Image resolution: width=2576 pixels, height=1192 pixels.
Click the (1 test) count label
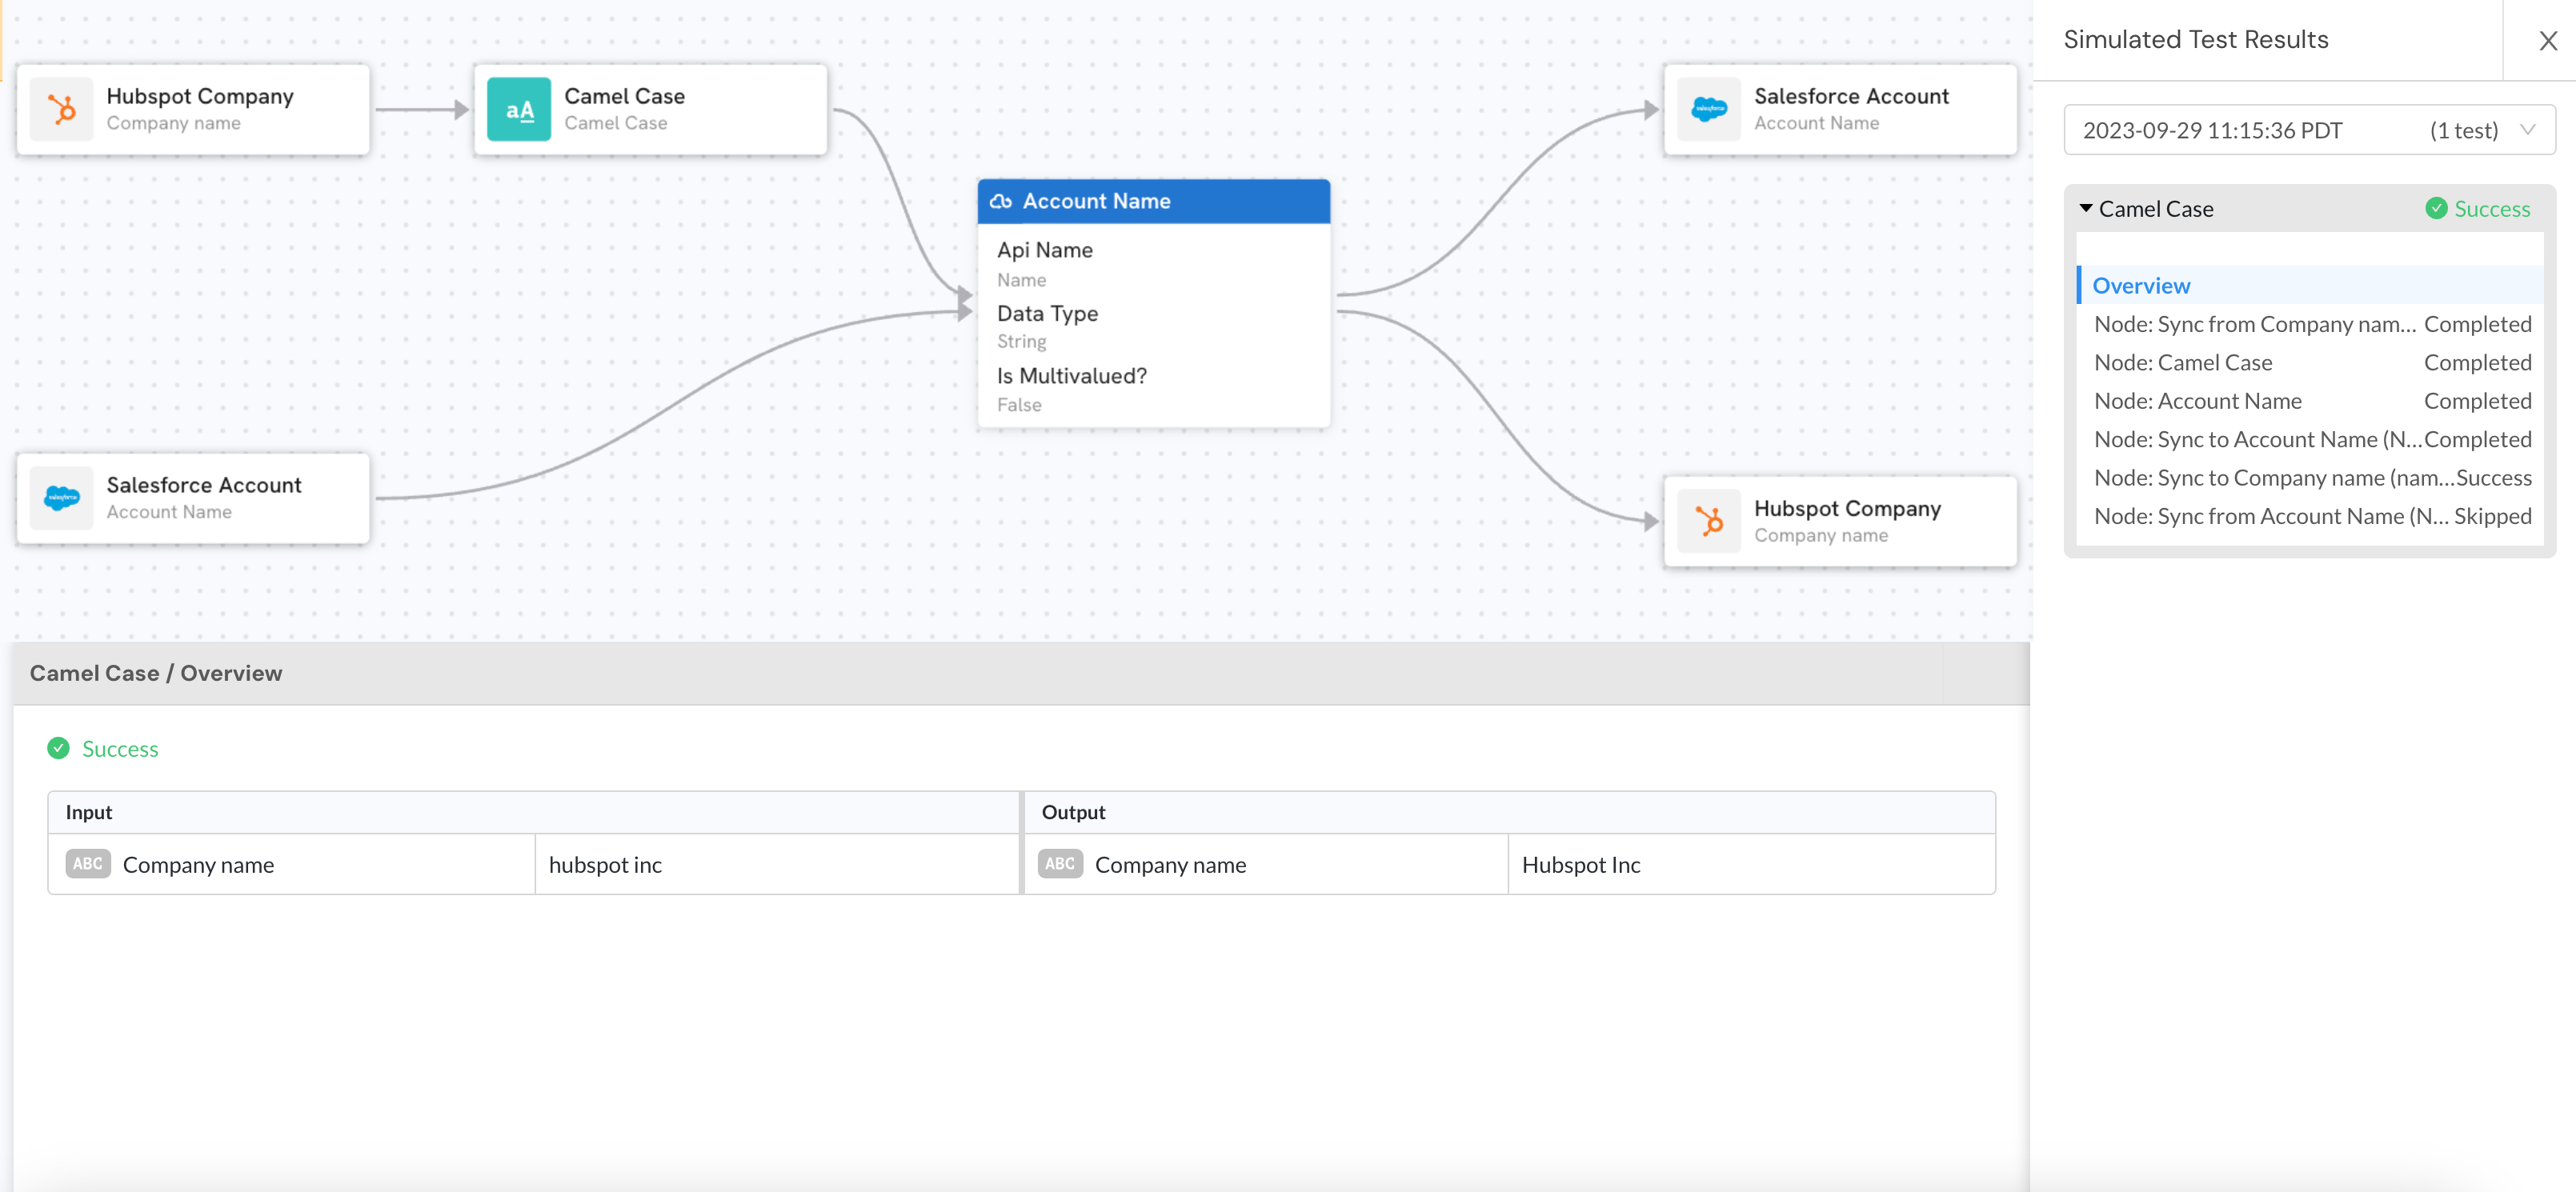pos(2463,130)
